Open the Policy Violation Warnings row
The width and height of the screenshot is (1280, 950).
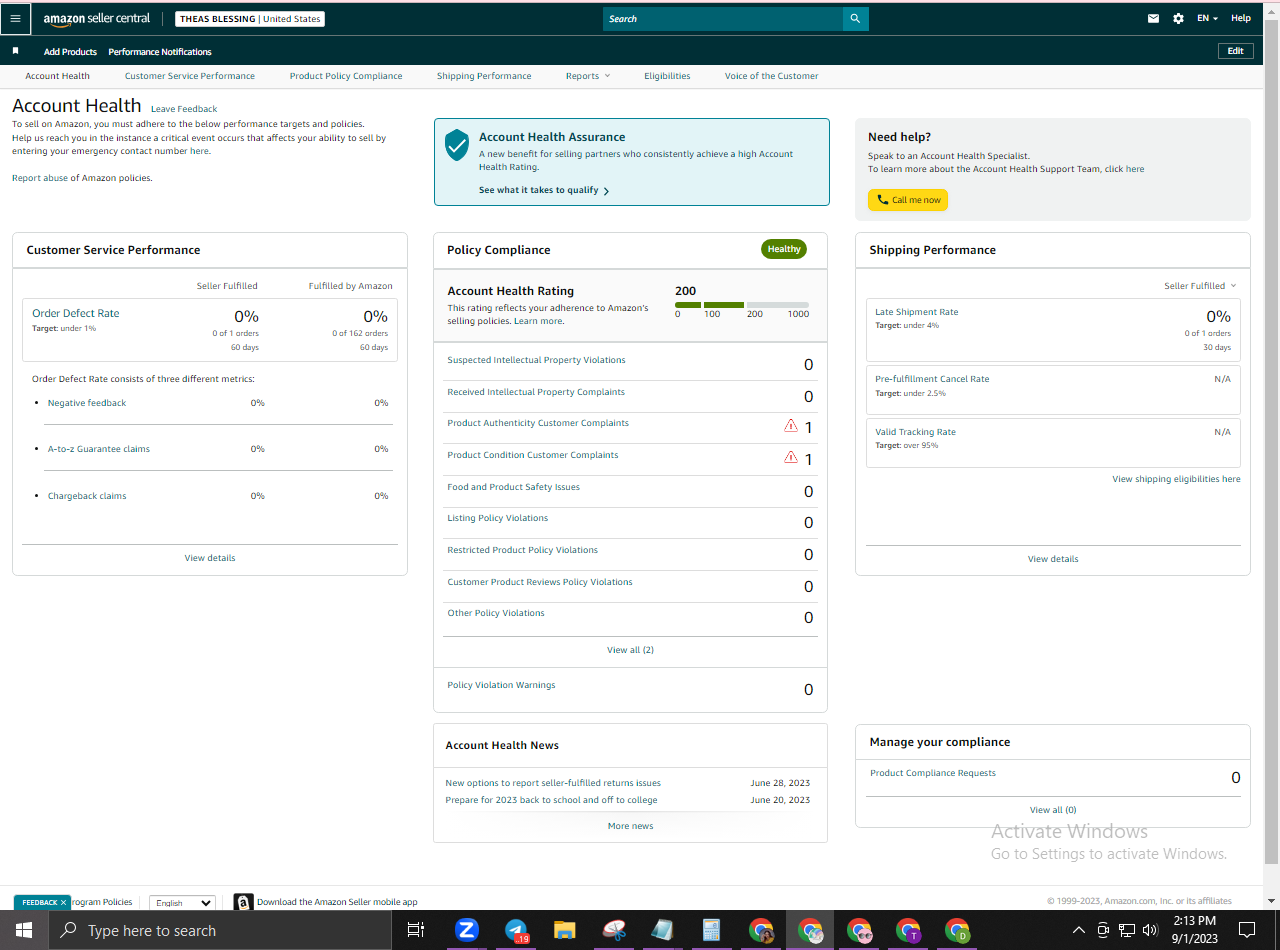click(x=630, y=689)
